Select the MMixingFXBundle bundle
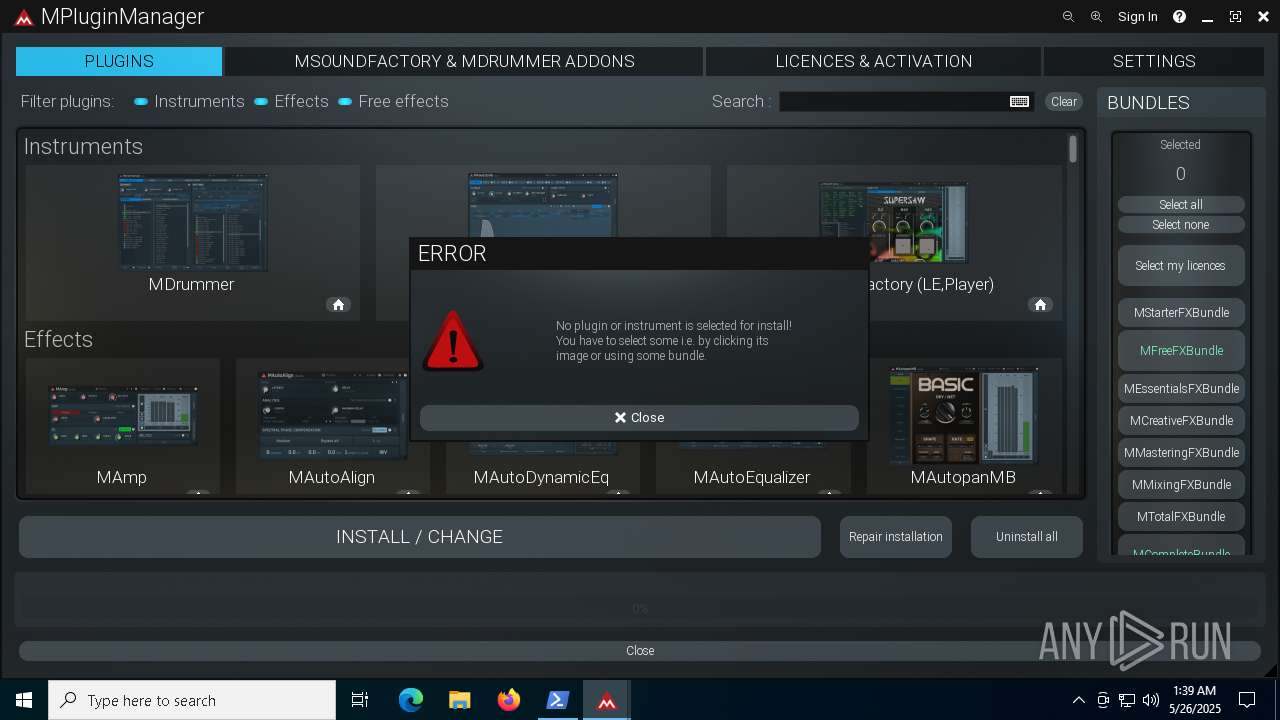 1181,485
